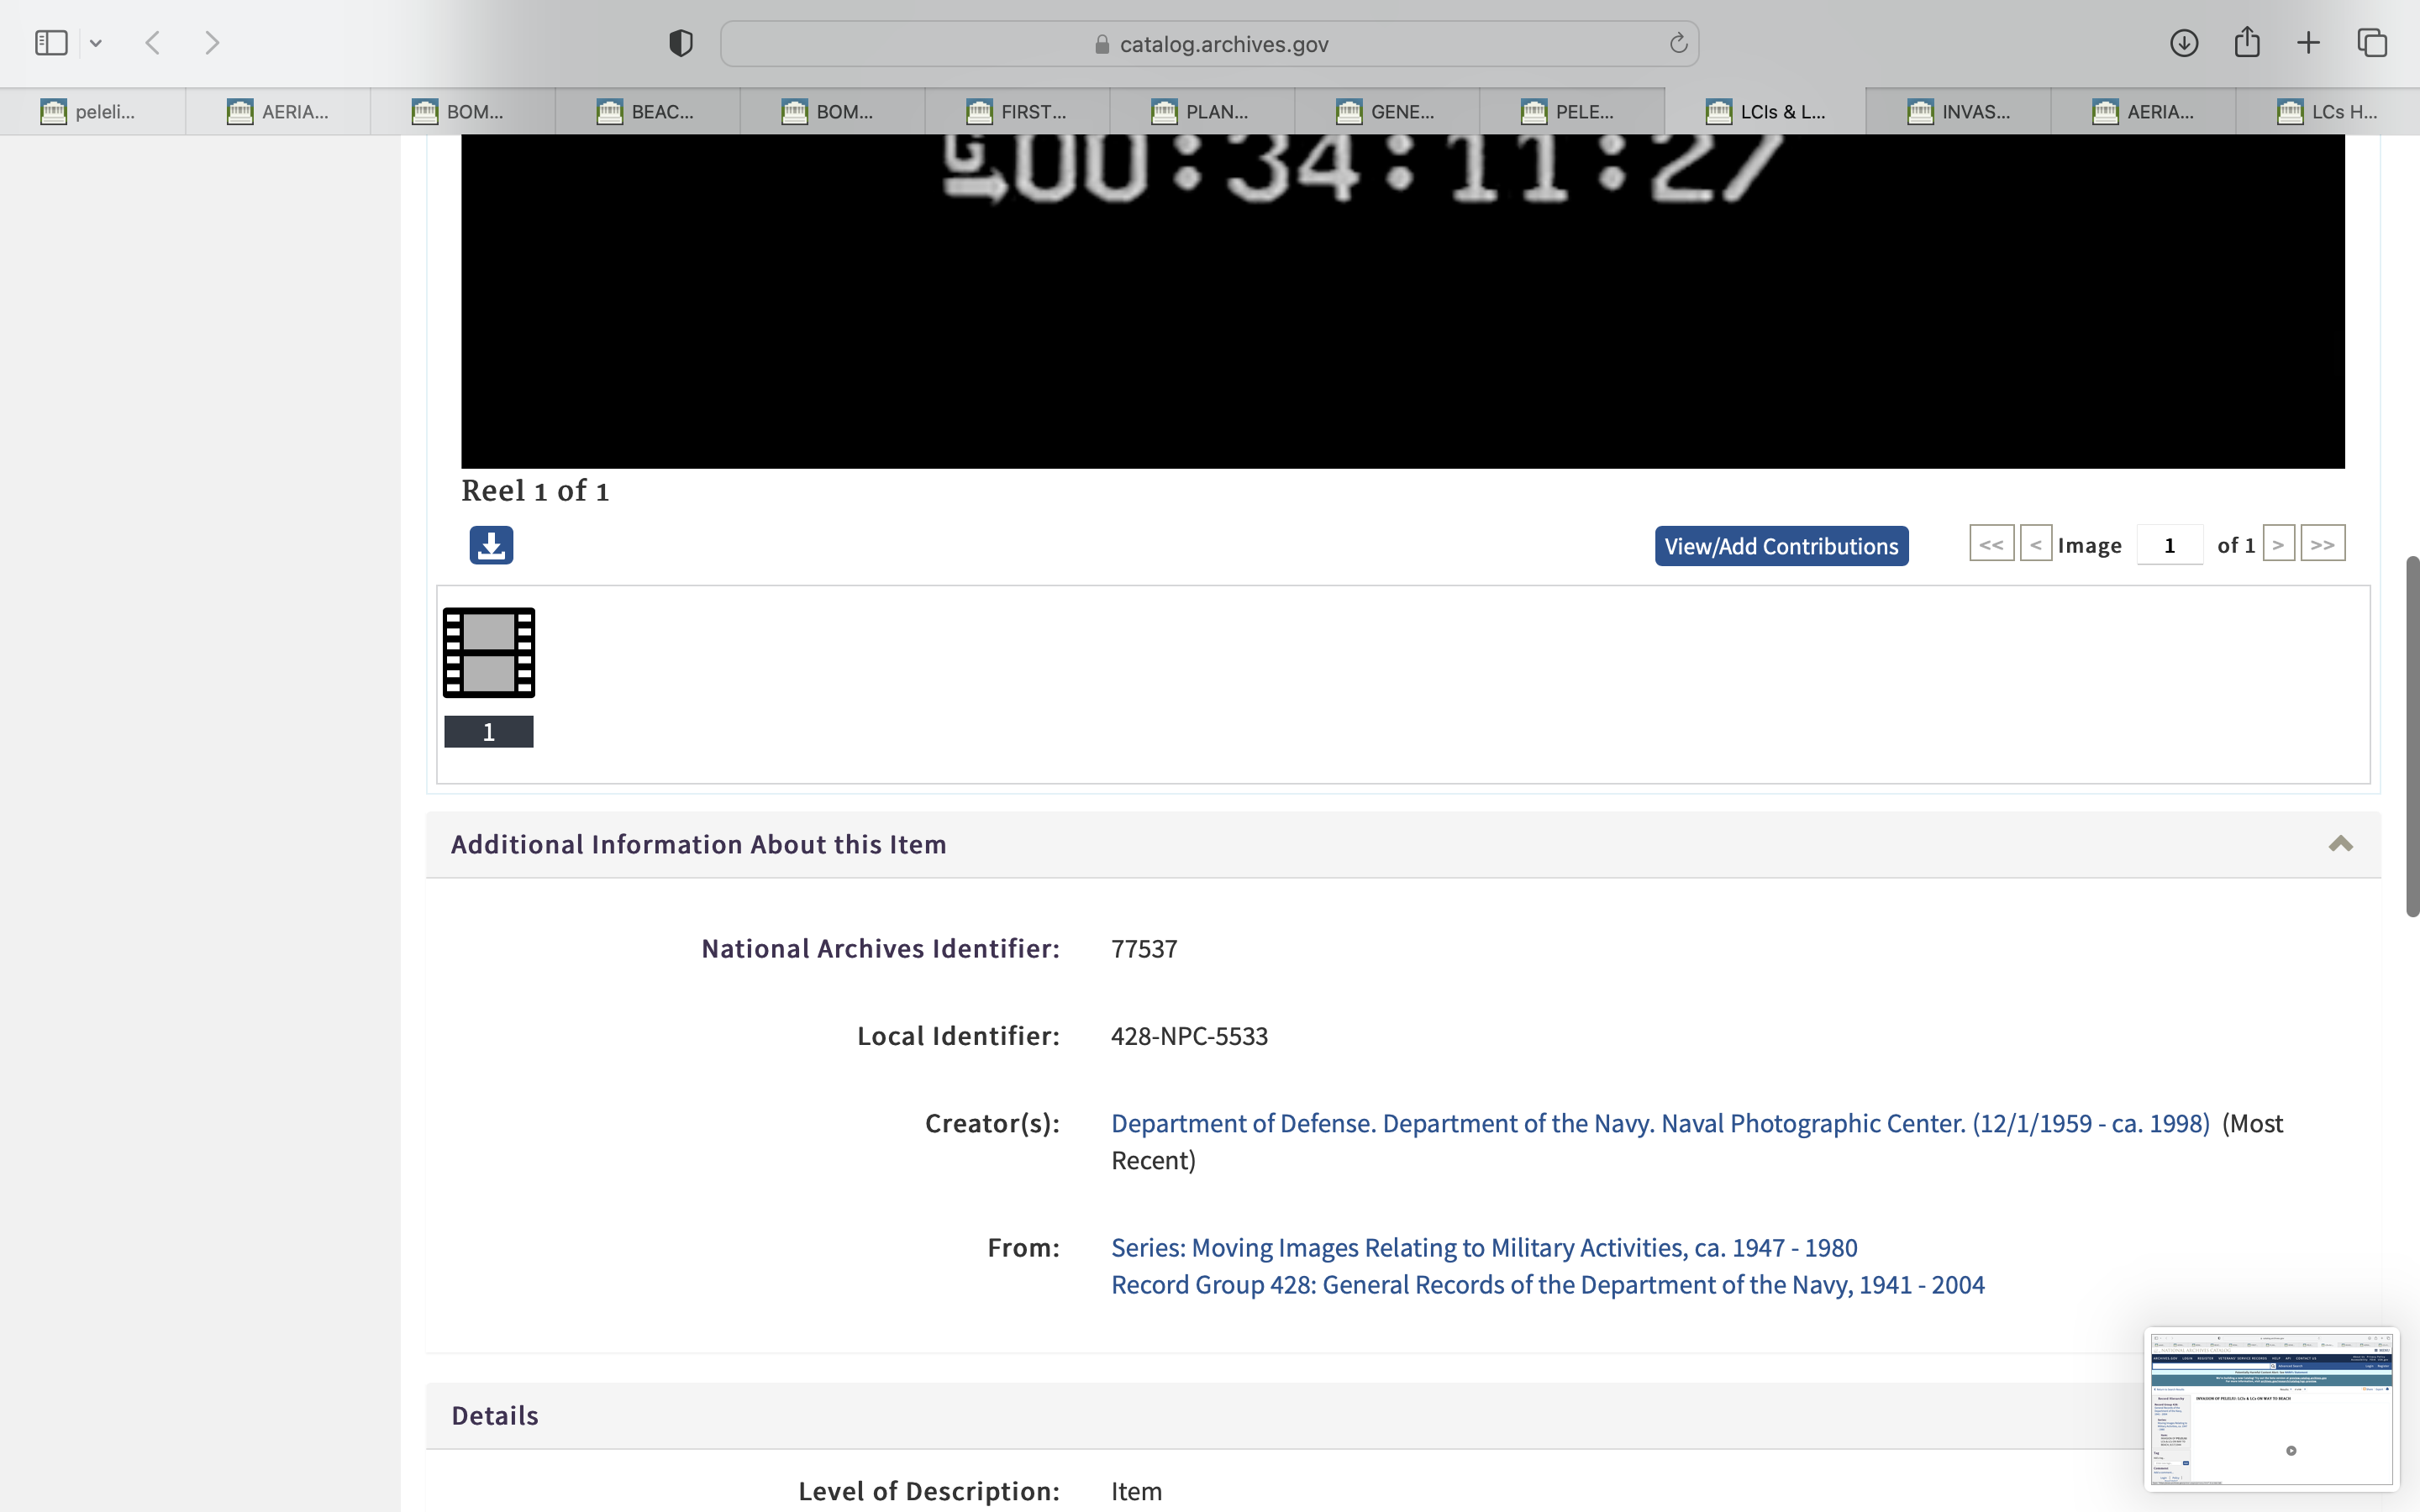Click the page vertical scrollbar
The height and width of the screenshot is (1512, 2420).
pyautogui.click(x=2411, y=735)
